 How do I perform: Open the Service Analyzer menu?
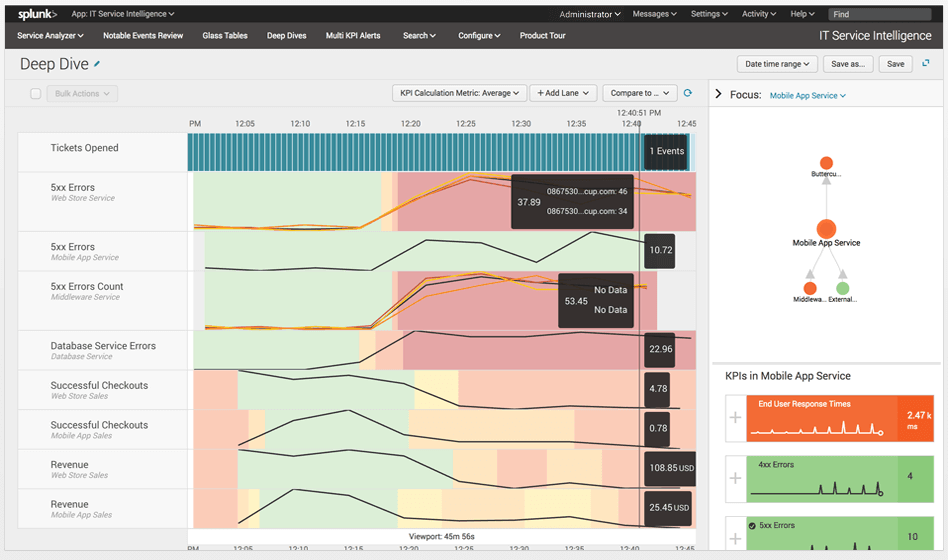click(50, 36)
